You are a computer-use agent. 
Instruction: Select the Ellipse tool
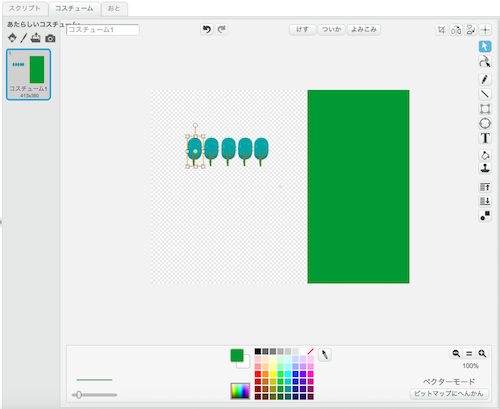click(x=485, y=123)
